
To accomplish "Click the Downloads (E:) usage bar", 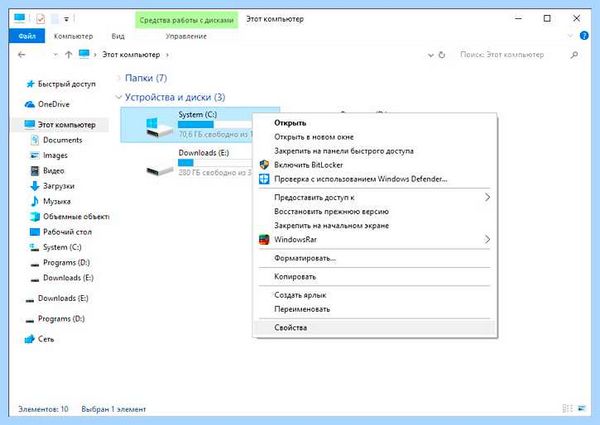I will [215, 163].
